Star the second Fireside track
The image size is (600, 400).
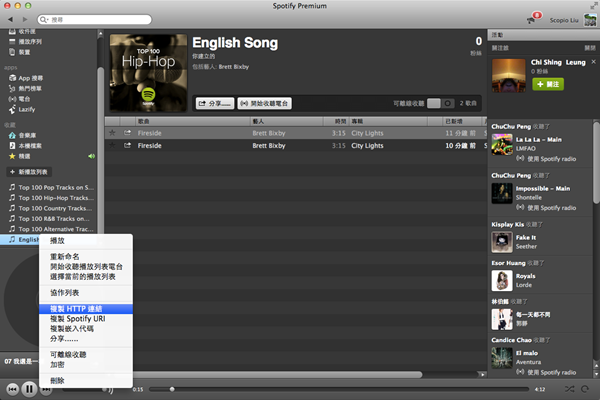click(112, 145)
